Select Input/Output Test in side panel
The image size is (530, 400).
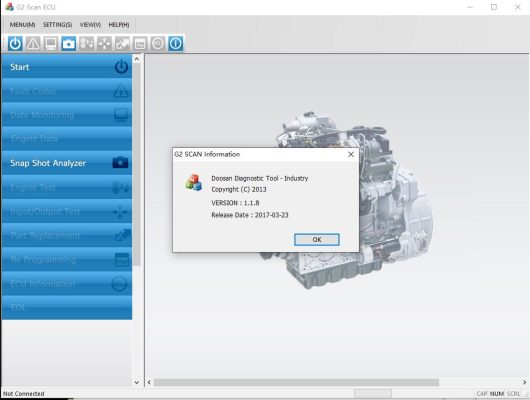point(67,211)
